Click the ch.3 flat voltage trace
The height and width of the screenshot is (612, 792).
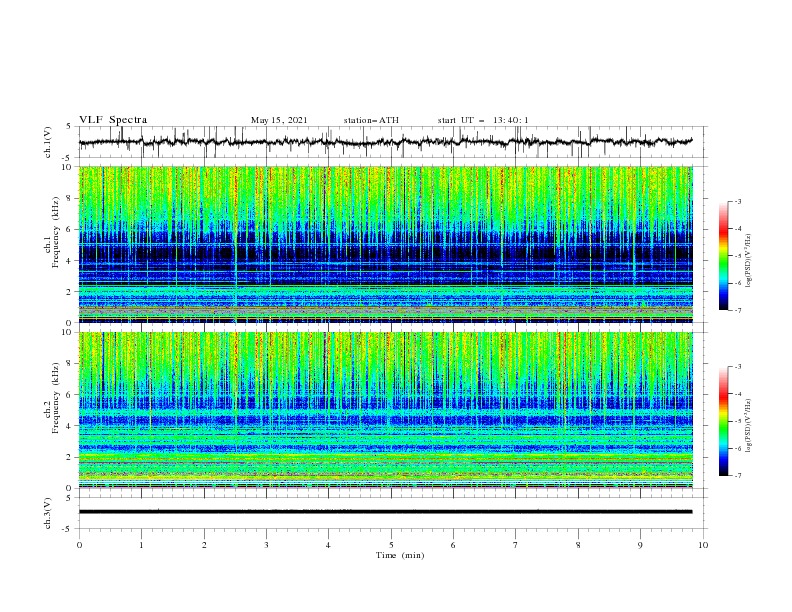click(x=385, y=512)
